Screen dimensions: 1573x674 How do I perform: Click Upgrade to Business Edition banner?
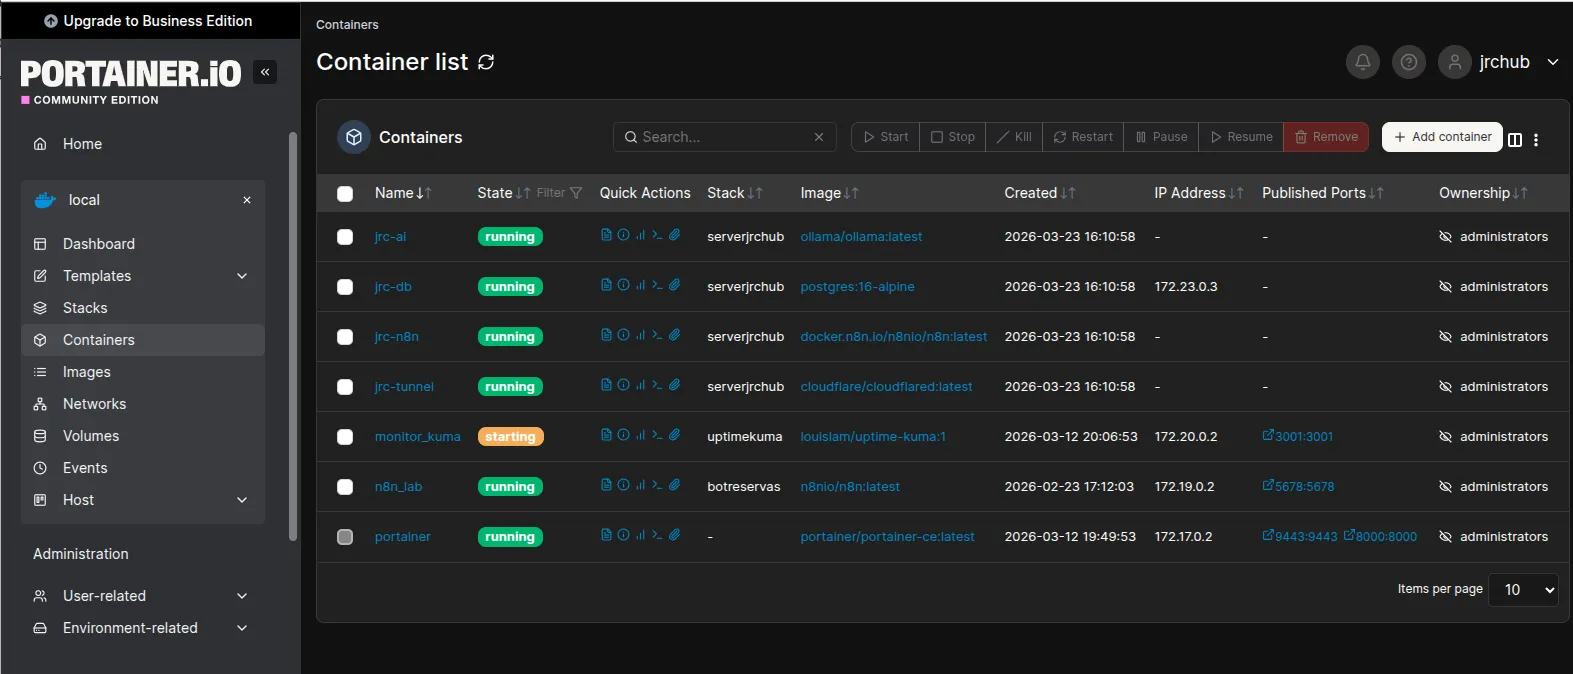150,21
